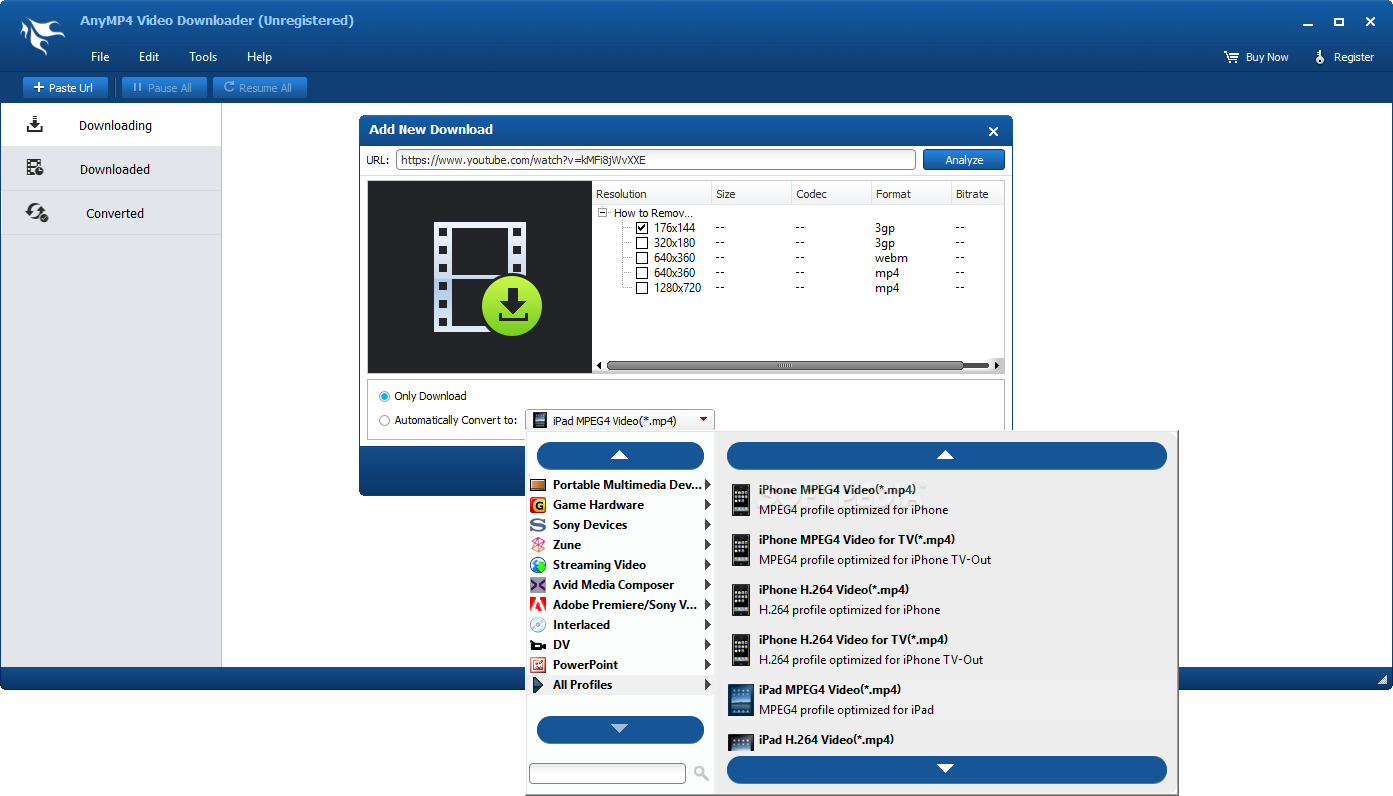Click the Converted arrows icon in sidebar
Image resolution: width=1393 pixels, height=796 pixels.
click(x=37, y=212)
